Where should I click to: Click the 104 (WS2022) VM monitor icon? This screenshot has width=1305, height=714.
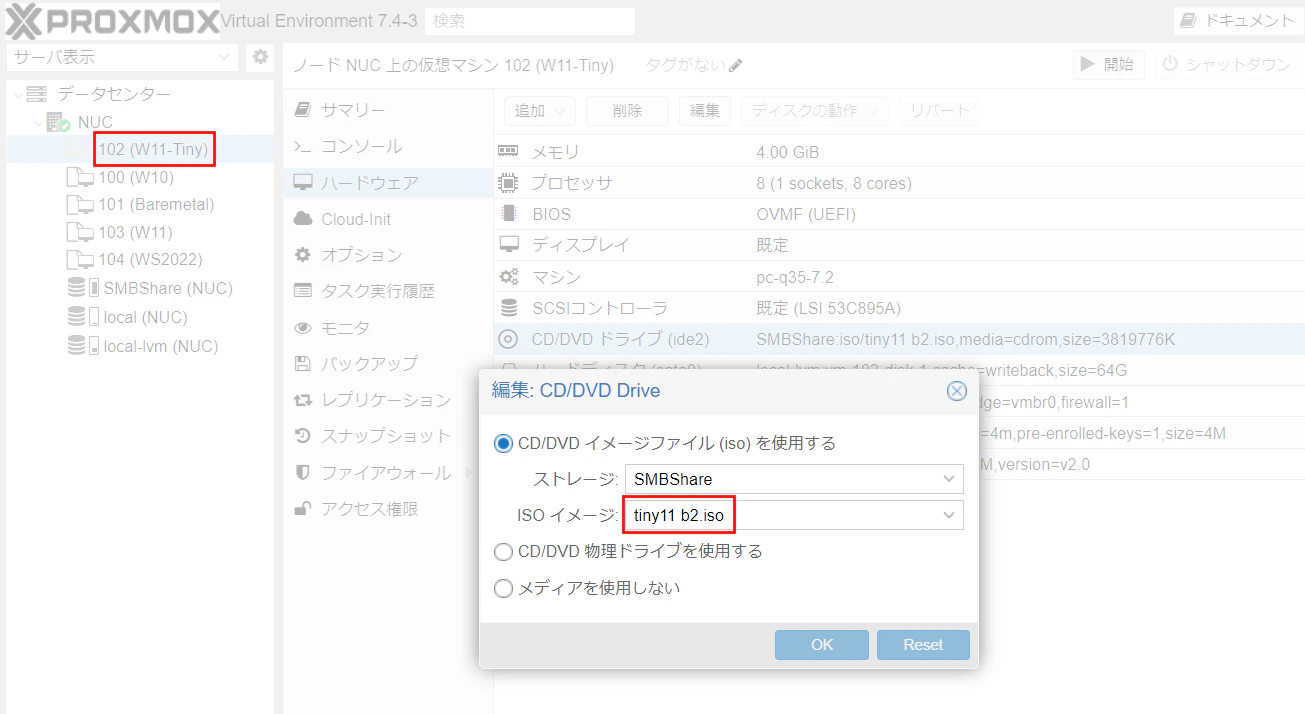pyautogui.click(x=80, y=259)
